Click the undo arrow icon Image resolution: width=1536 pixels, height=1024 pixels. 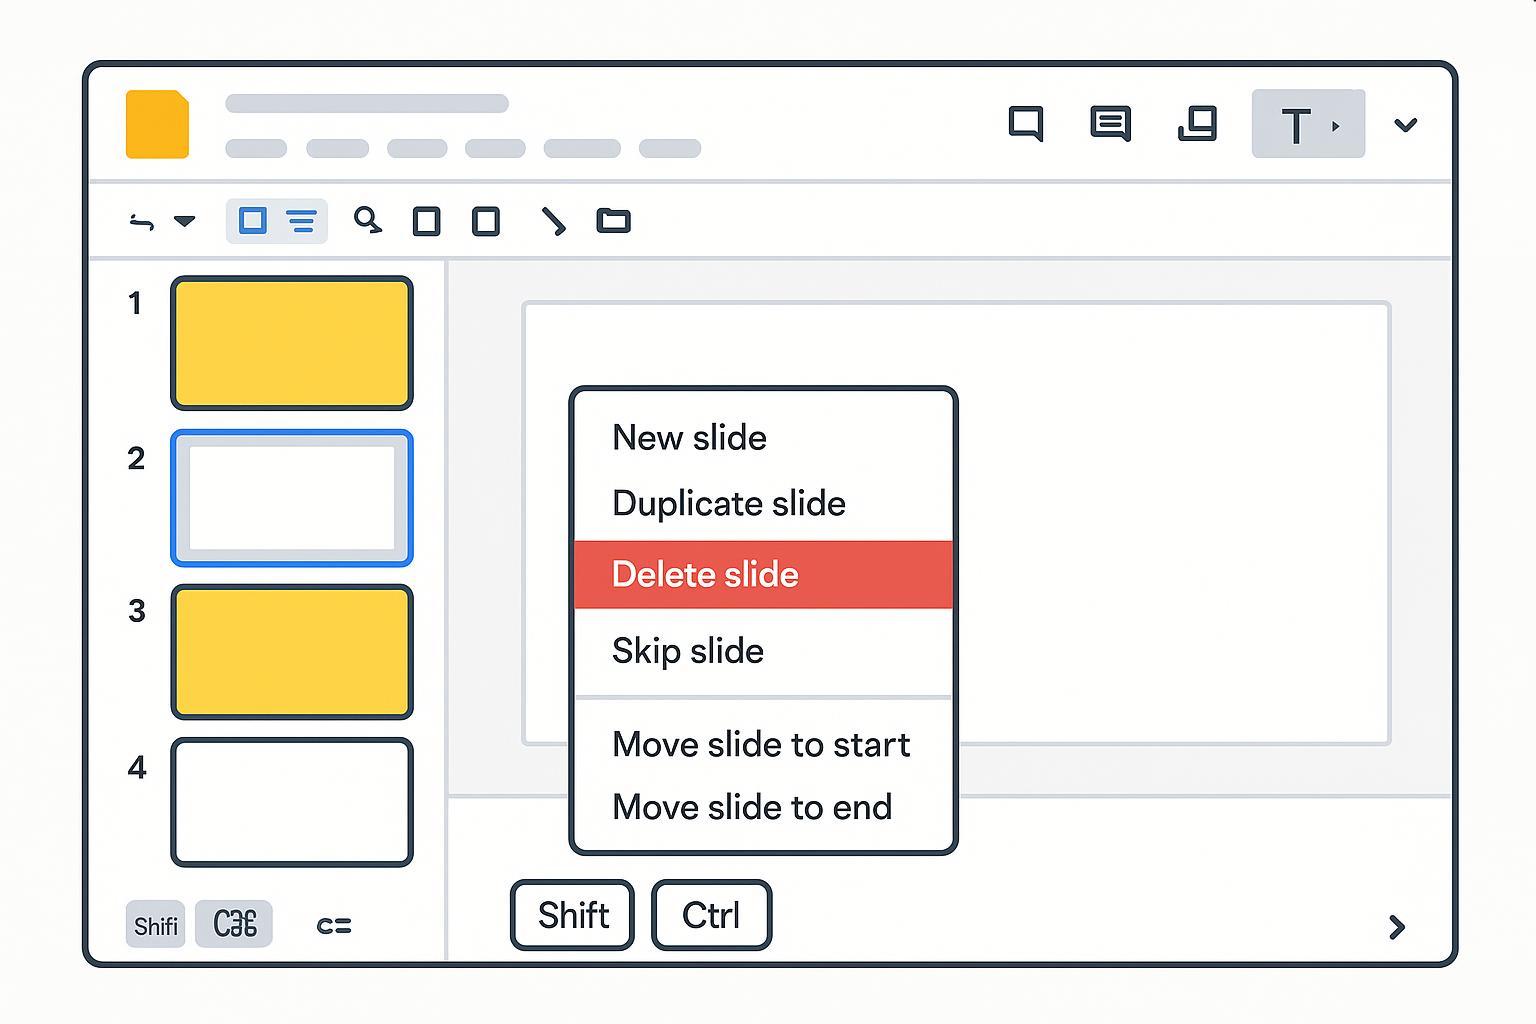click(142, 222)
